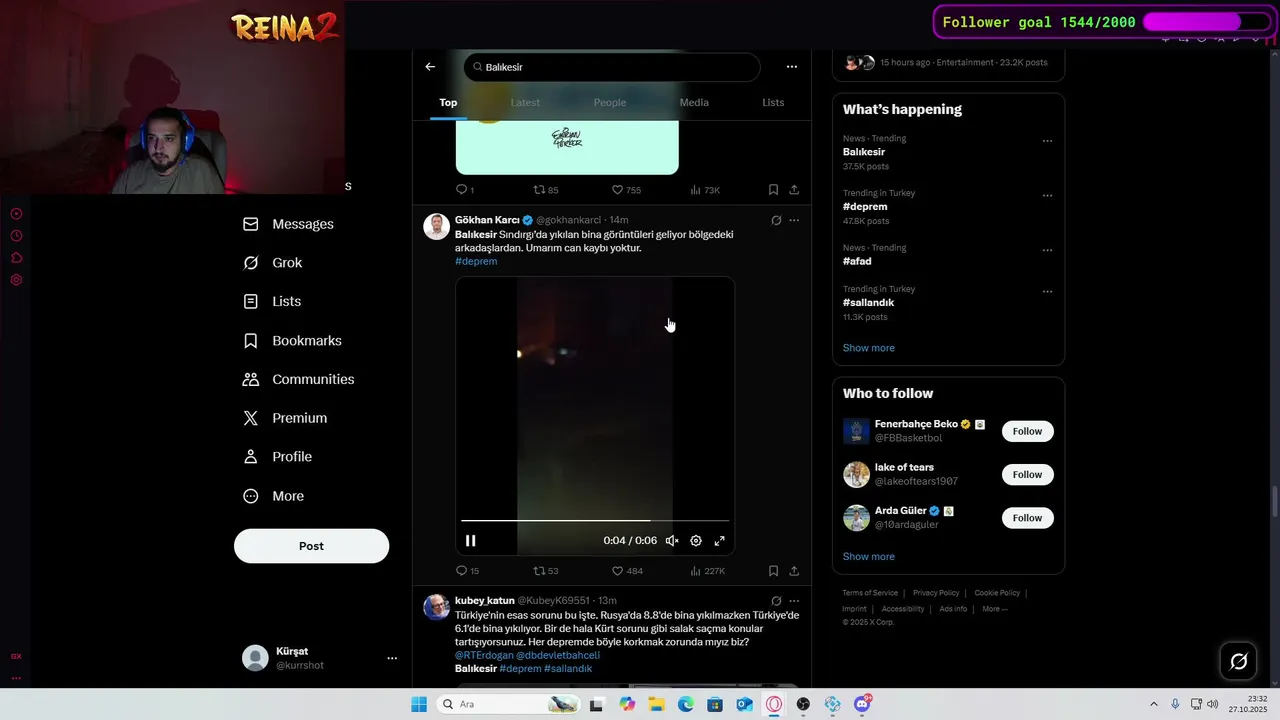
Task: Open Opera GX sidebar history clock icon
Action: pyautogui.click(x=16, y=236)
